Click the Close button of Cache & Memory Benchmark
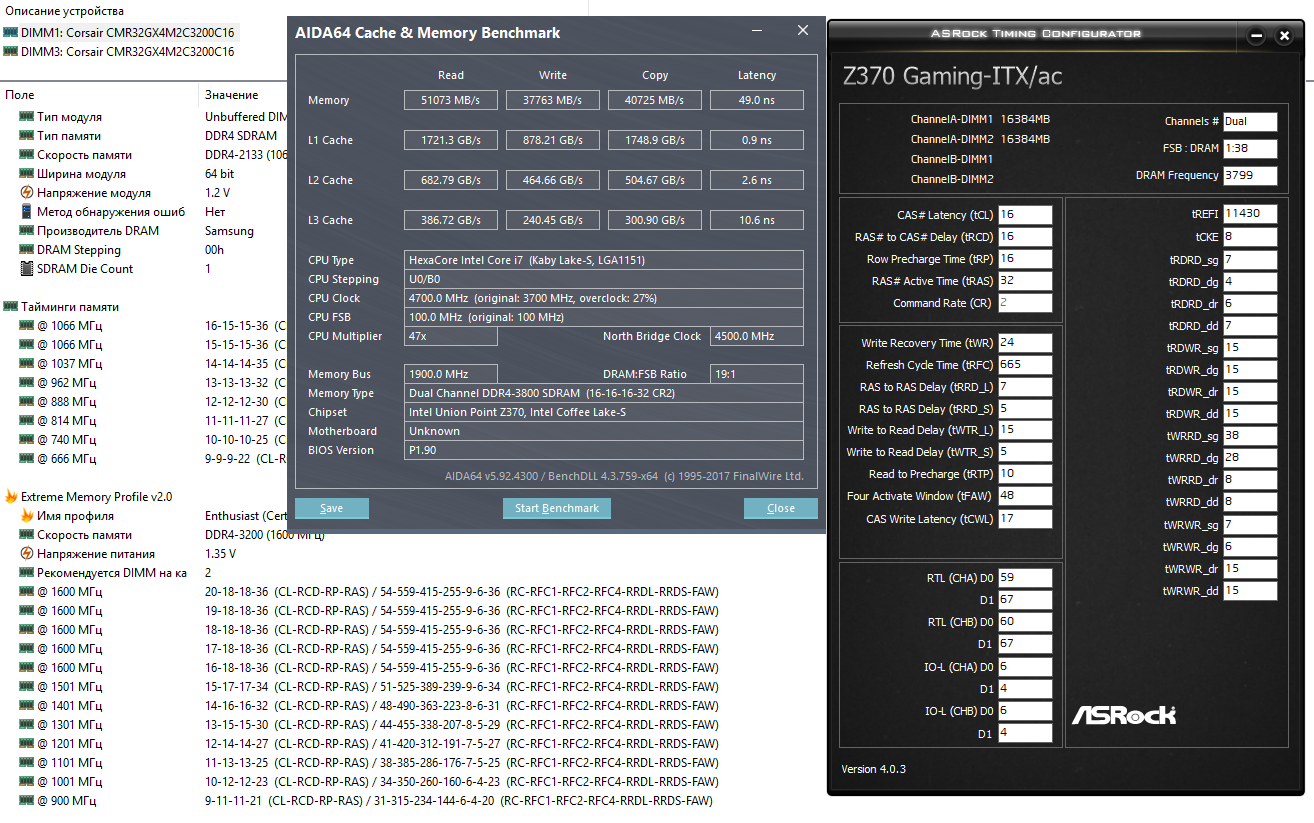Screen dimensions: 1314x823 (x=781, y=509)
